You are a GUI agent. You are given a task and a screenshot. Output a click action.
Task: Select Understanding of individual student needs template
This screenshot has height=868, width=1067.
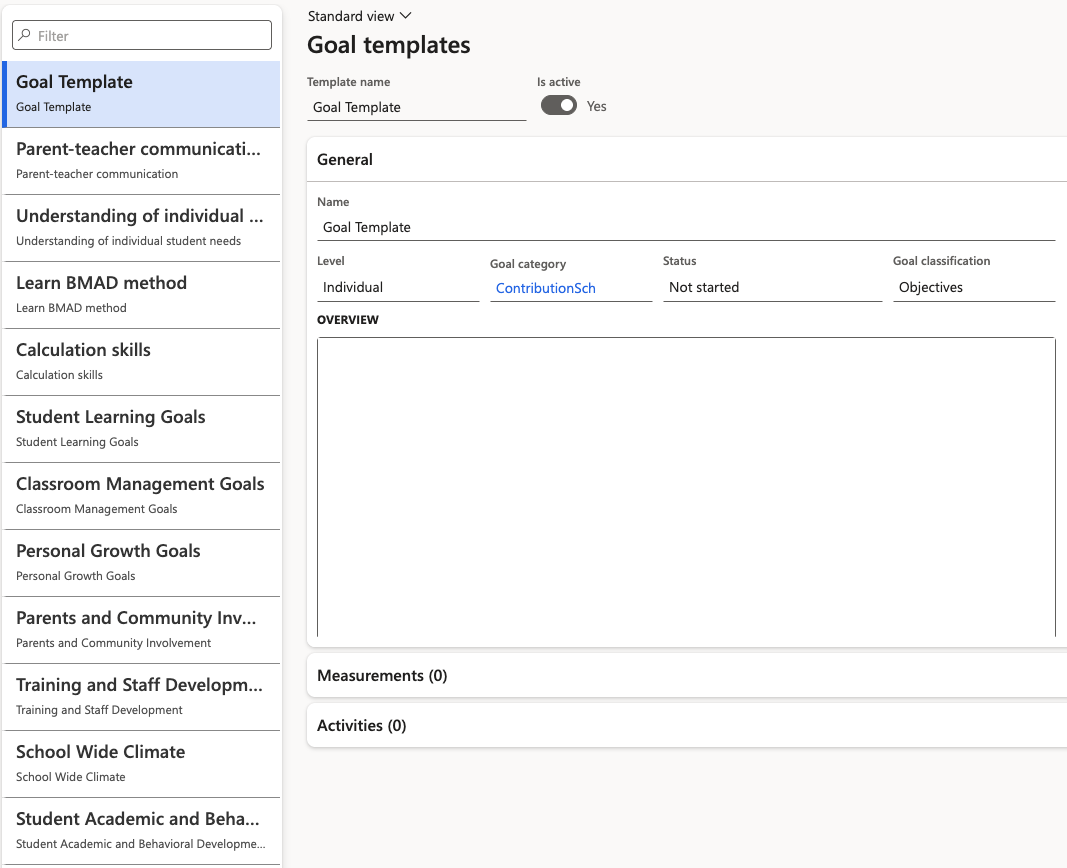click(x=142, y=228)
